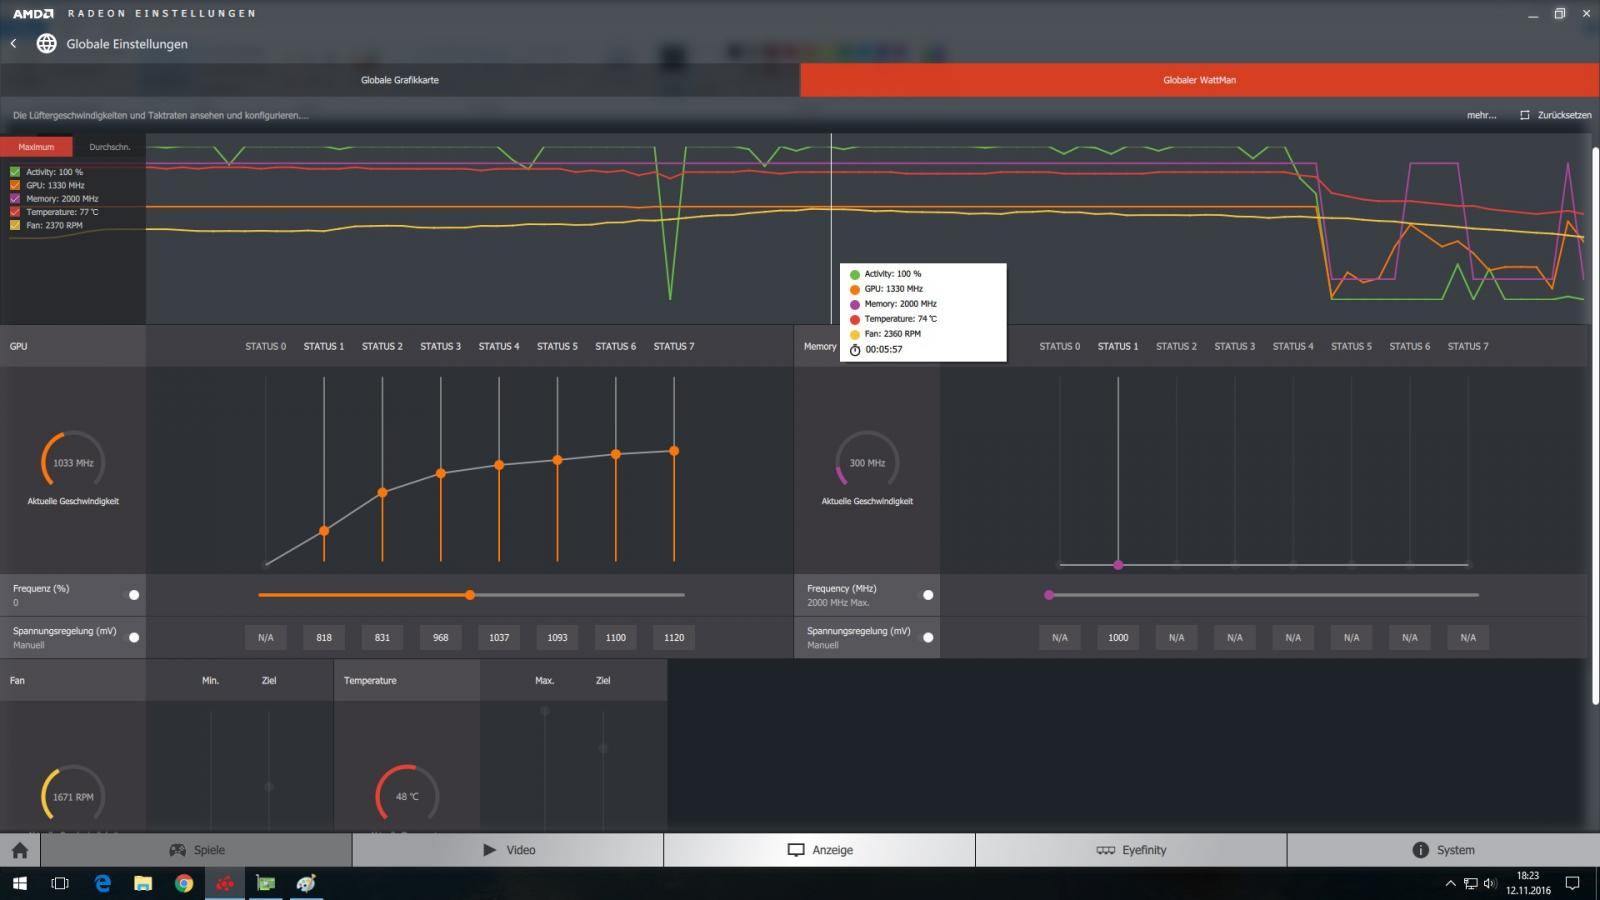The height and width of the screenshot is (900, 1600).
Task: Toggle the Temperature graph checkbox
Action: point(15,212)
